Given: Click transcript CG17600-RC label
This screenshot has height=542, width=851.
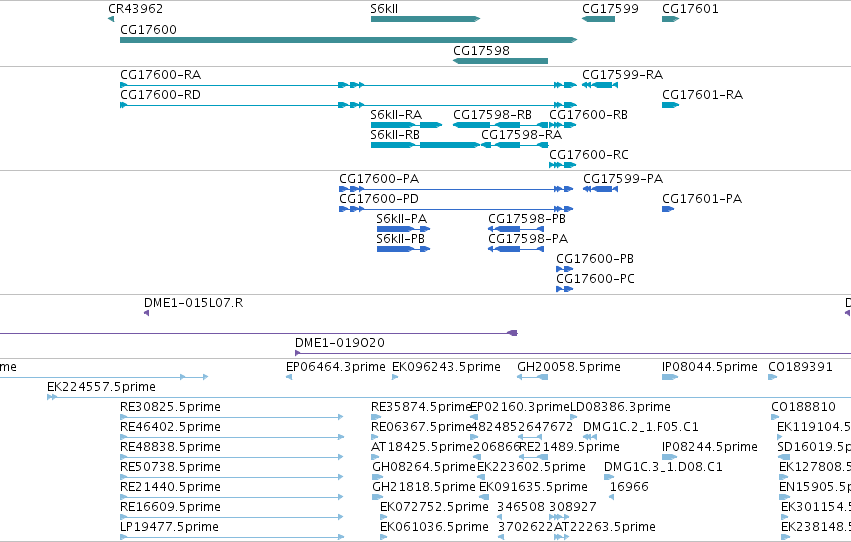Looking at the screenshot, I should [x=589, y=155].
